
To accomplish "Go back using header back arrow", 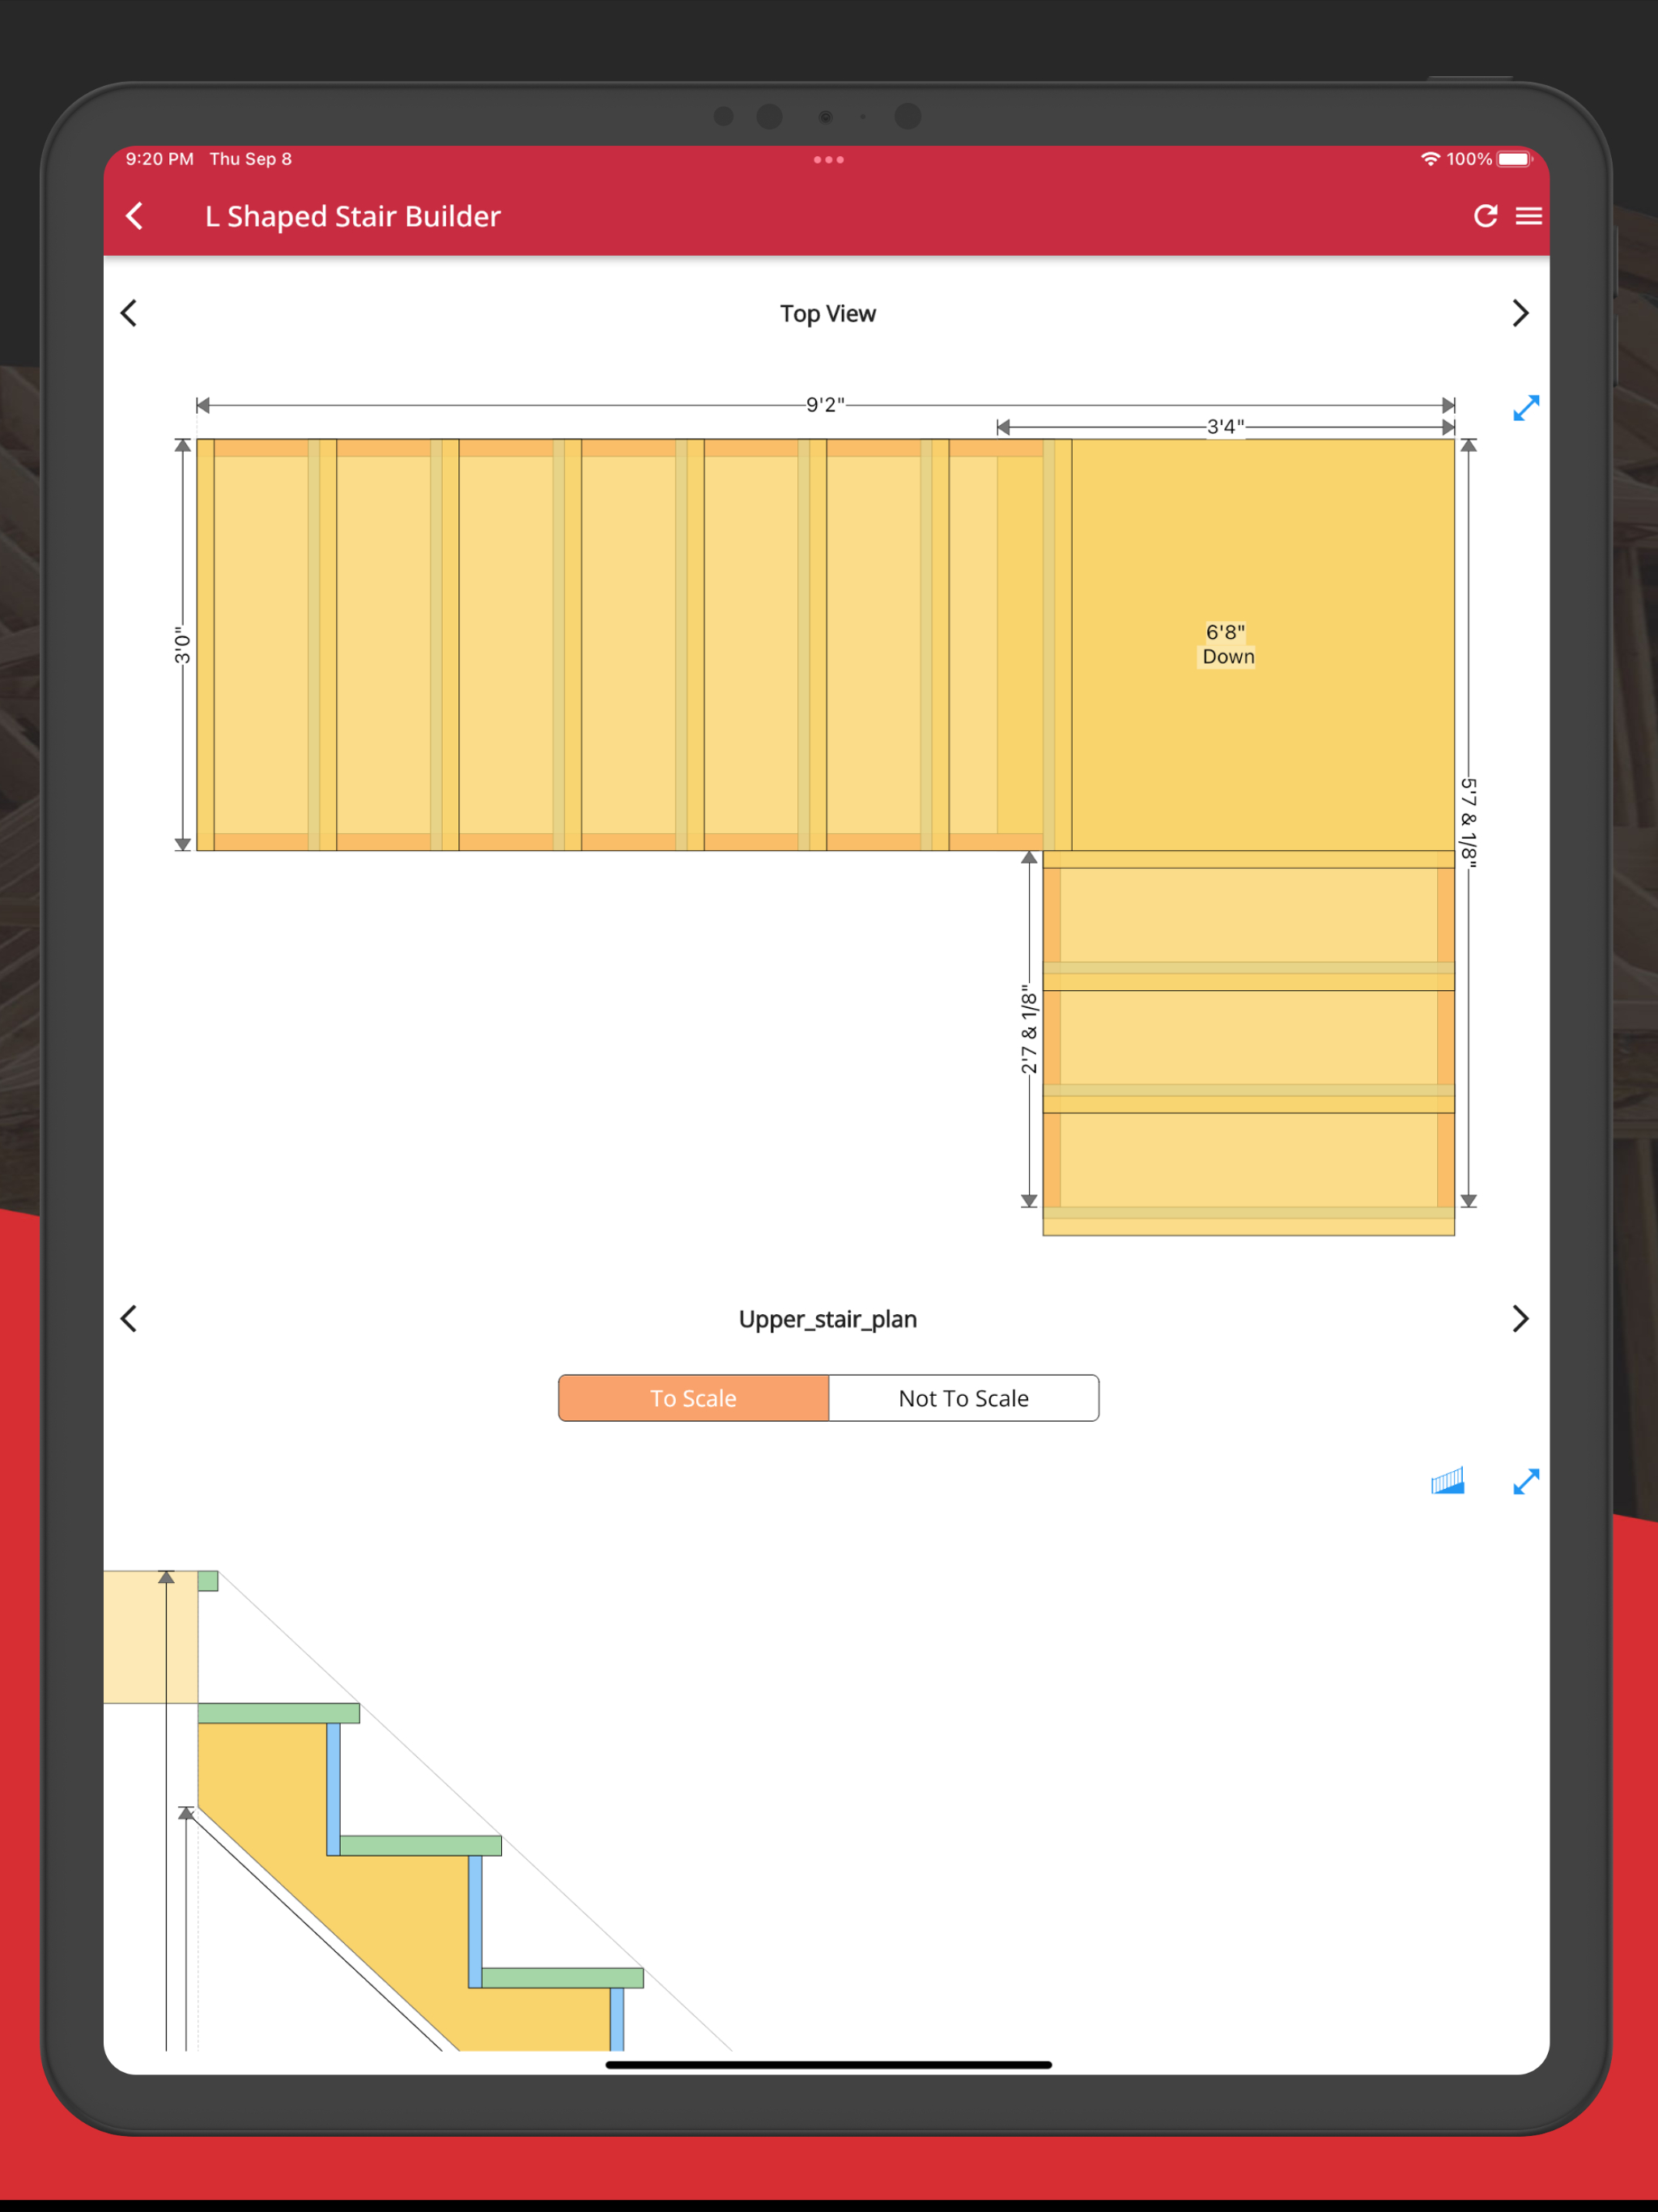I will [135, 216].
